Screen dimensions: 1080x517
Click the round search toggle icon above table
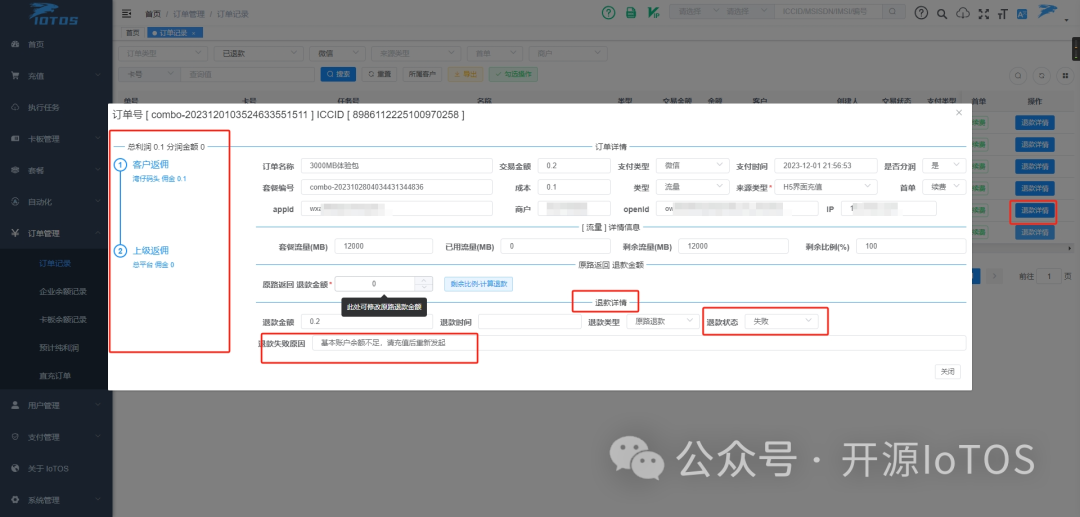tap(1019, 76)
